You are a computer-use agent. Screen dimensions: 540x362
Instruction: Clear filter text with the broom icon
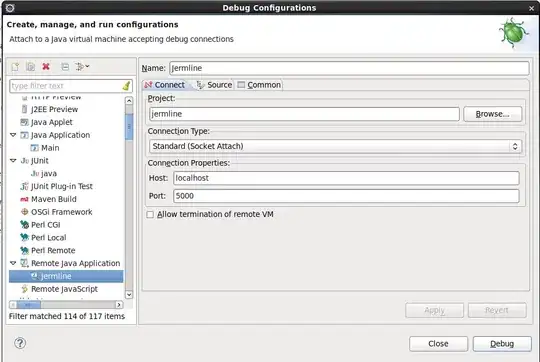(x=126, y=86)
